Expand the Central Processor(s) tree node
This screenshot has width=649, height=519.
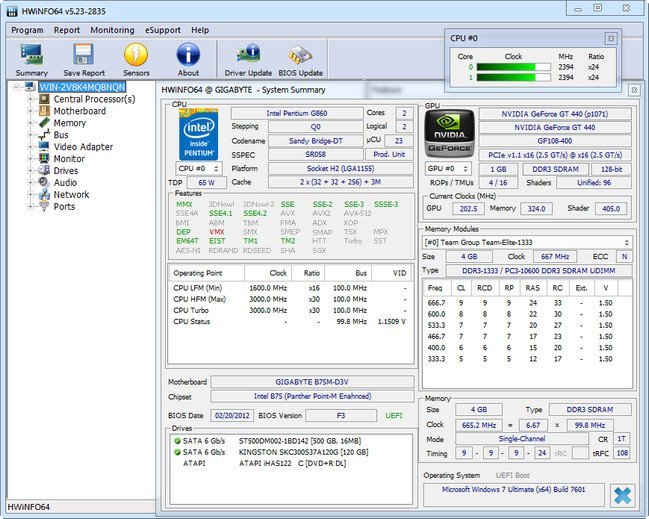(x=30, y=99)
